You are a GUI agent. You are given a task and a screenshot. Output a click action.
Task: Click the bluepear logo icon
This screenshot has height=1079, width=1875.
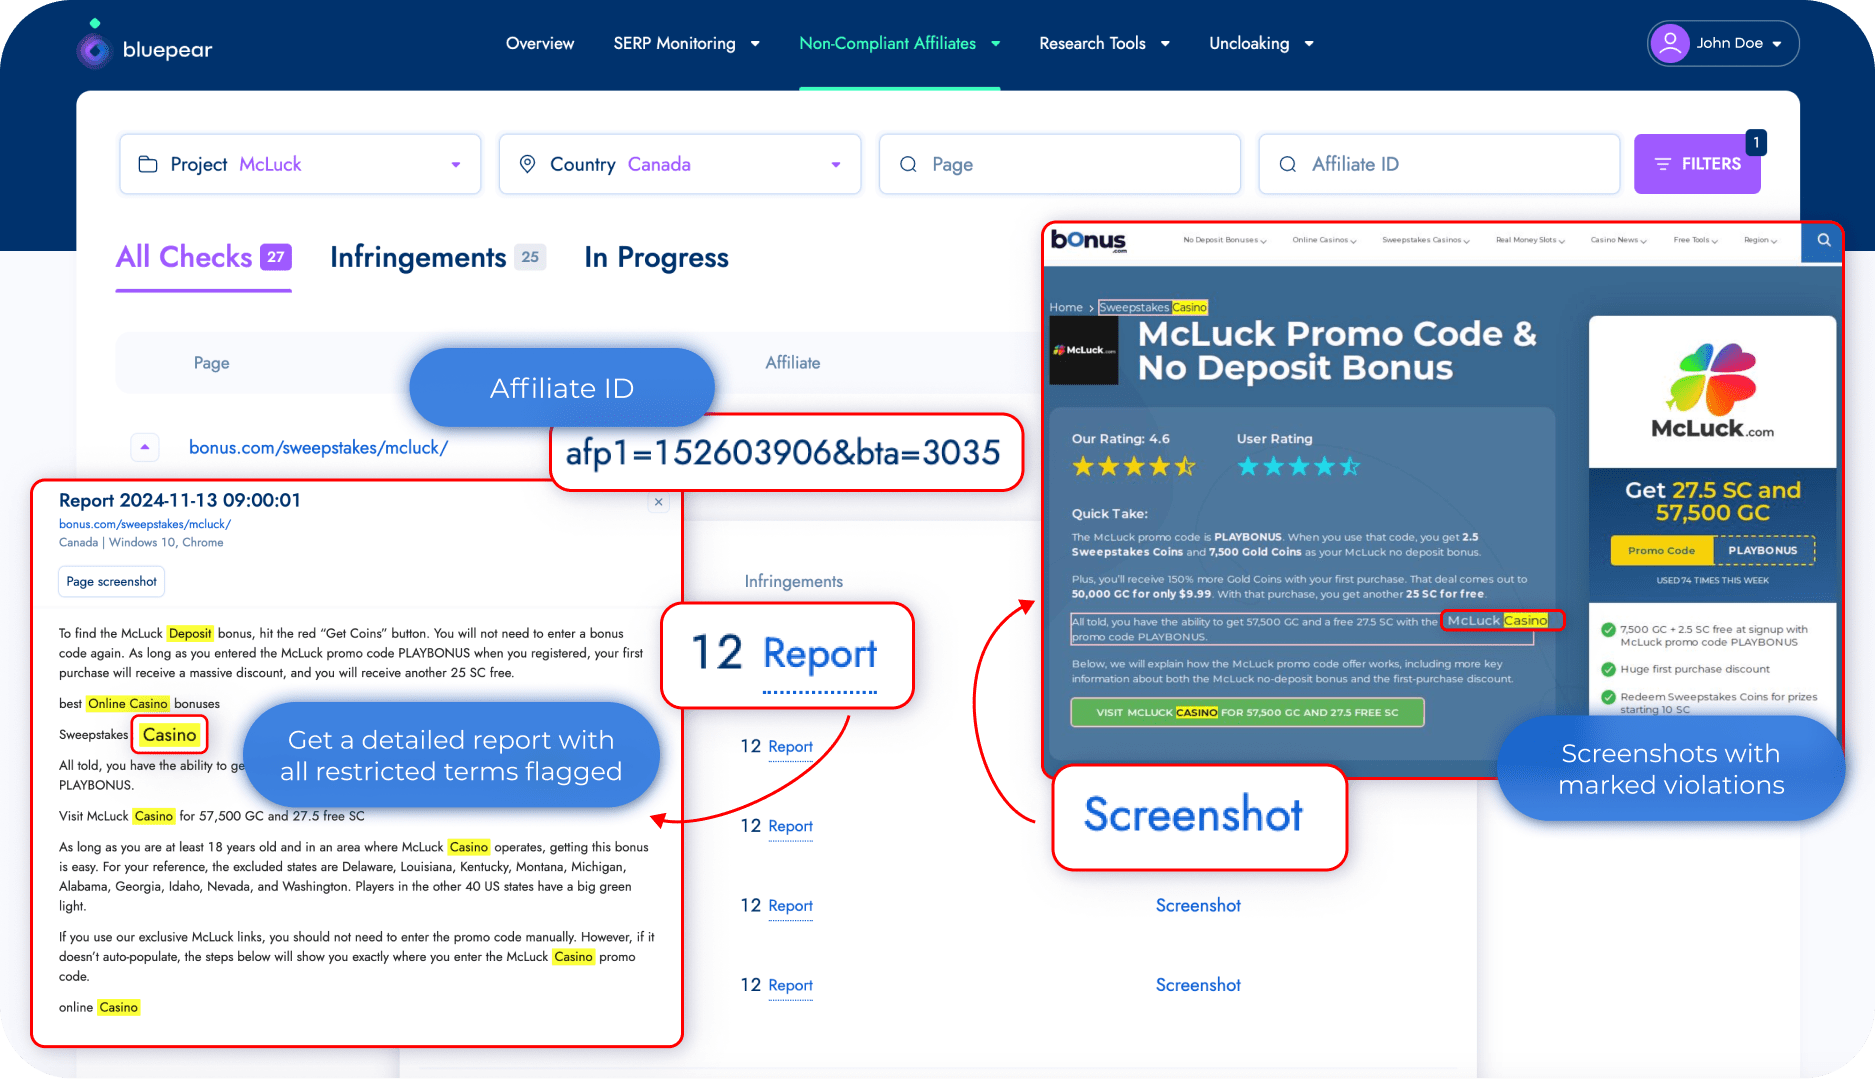pos(94,45)
